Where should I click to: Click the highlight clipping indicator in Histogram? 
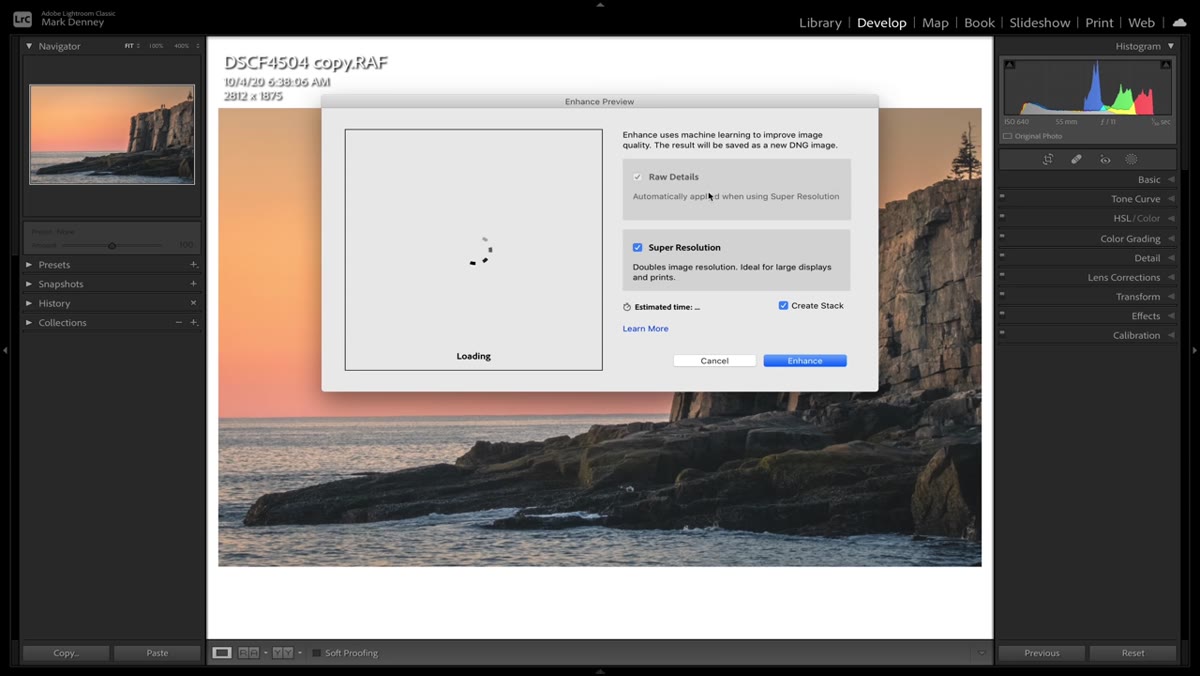[x=1166, y=65]
